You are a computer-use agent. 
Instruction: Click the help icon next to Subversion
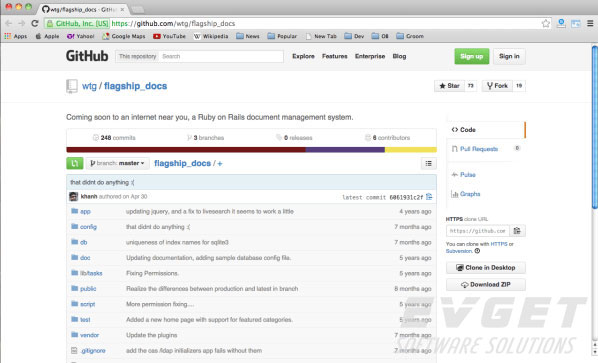point(477,251)
